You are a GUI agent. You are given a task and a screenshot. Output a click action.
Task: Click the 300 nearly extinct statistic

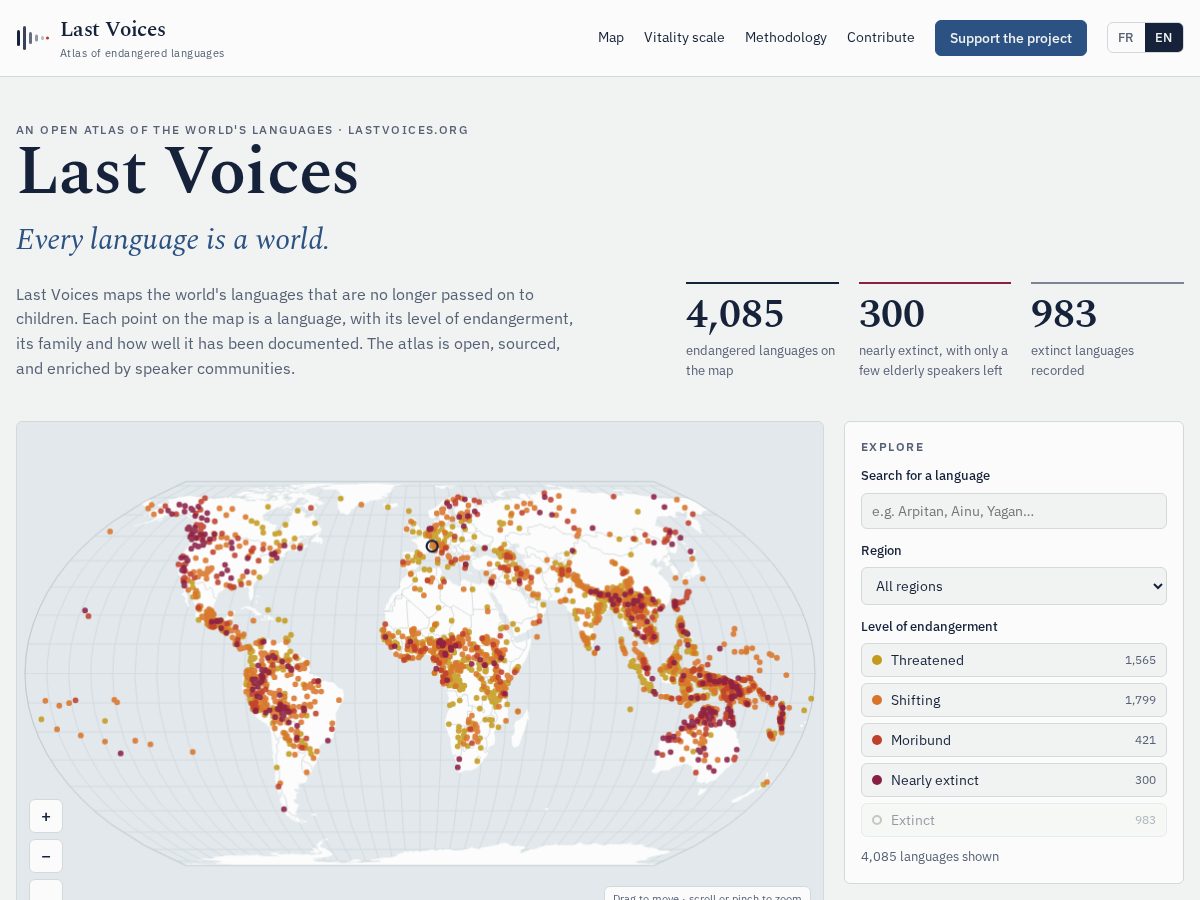click(935, 332)
